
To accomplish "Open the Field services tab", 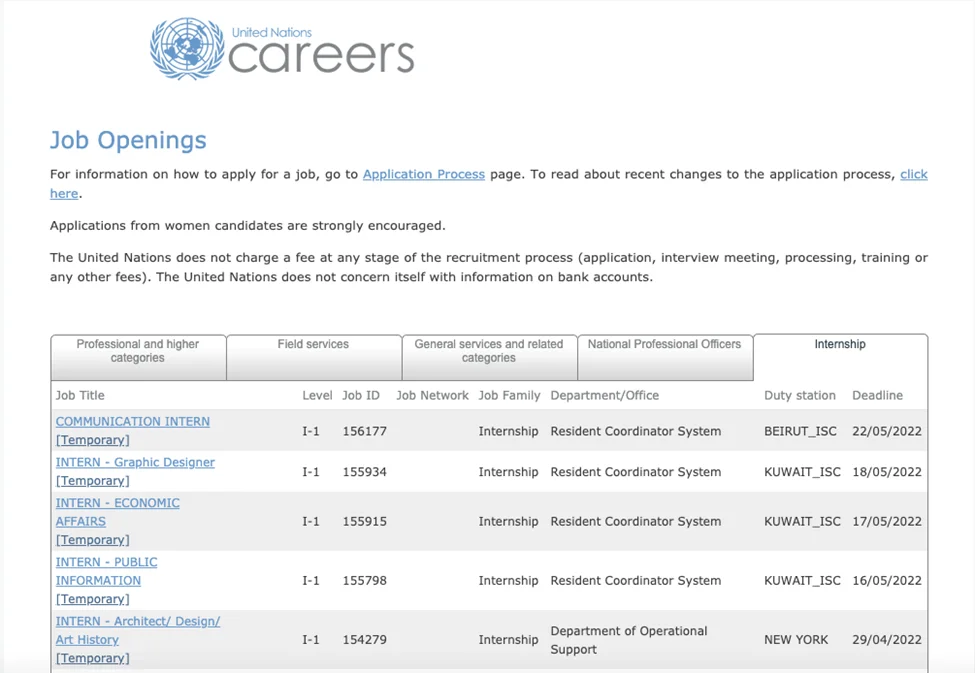I will (x=313, y=345).
